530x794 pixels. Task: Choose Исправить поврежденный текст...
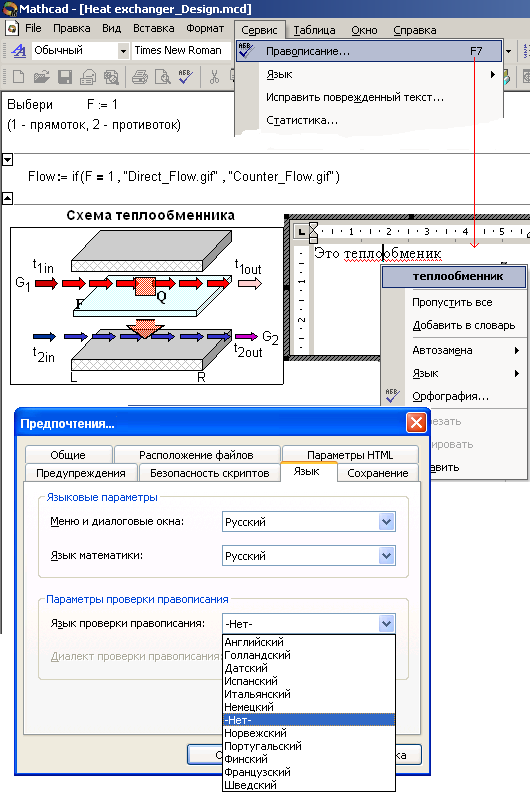(369, 97)
